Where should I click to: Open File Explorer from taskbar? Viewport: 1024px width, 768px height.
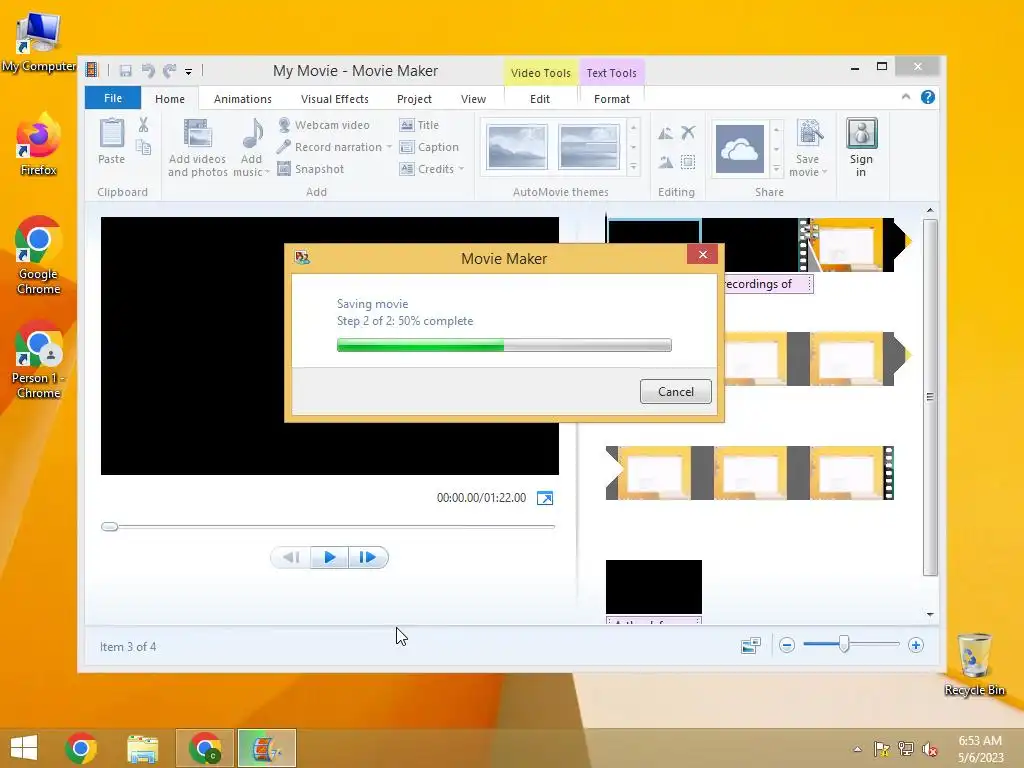(x=142, y=748)
